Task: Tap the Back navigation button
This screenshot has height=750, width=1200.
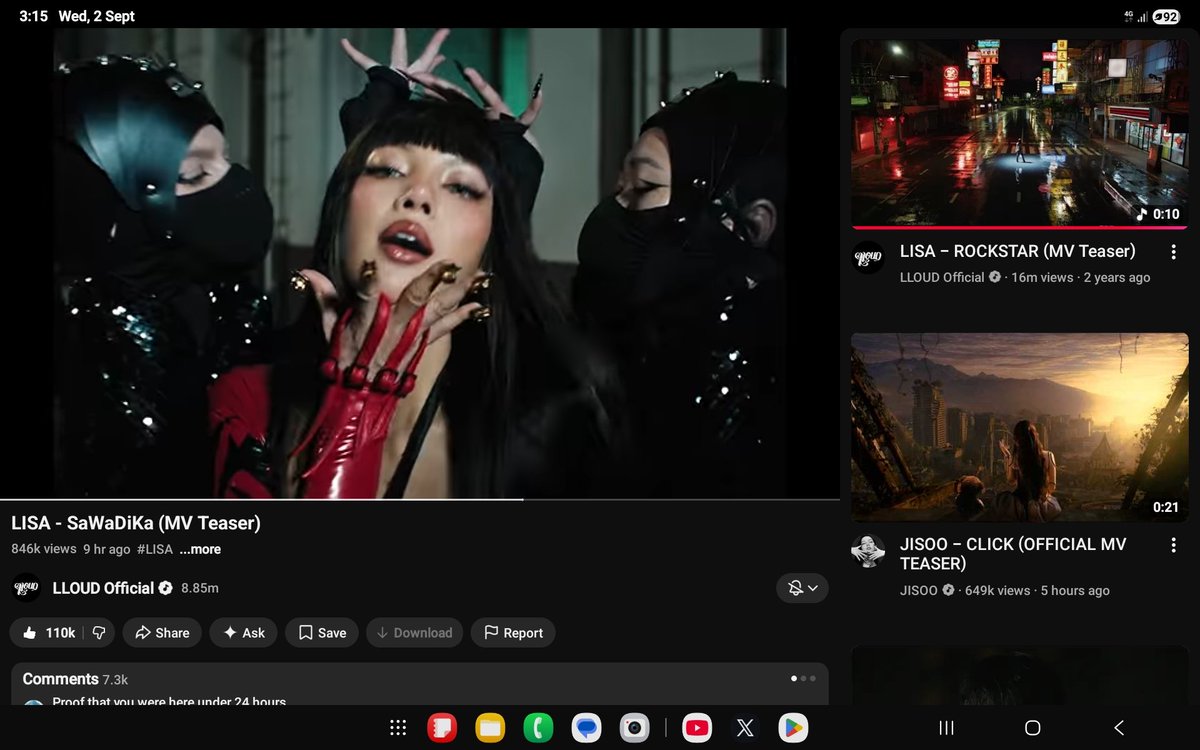Action: click(x=1119, y=728)
